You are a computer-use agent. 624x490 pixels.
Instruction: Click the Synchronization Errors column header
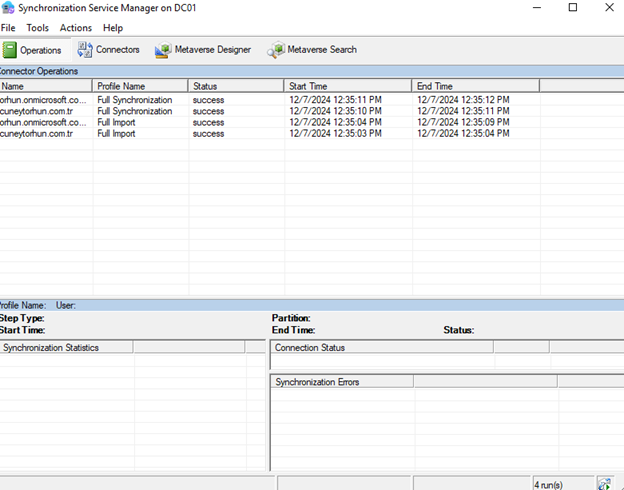tap(340, 382)
